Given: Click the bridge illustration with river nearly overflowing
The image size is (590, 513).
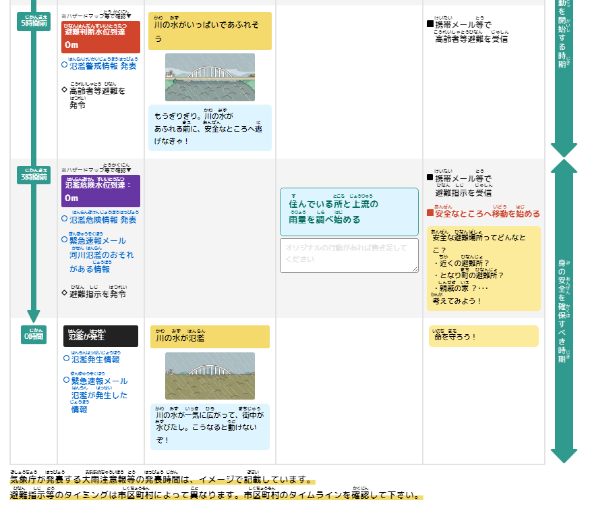Looking at the screenshot, I should click(210, 77).
